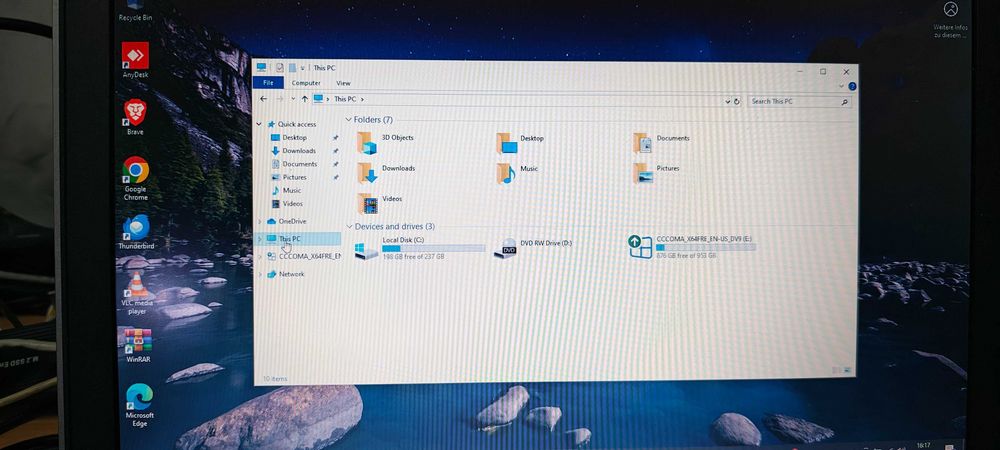Open the WinRAR desktop shortcut

[138, 345]
